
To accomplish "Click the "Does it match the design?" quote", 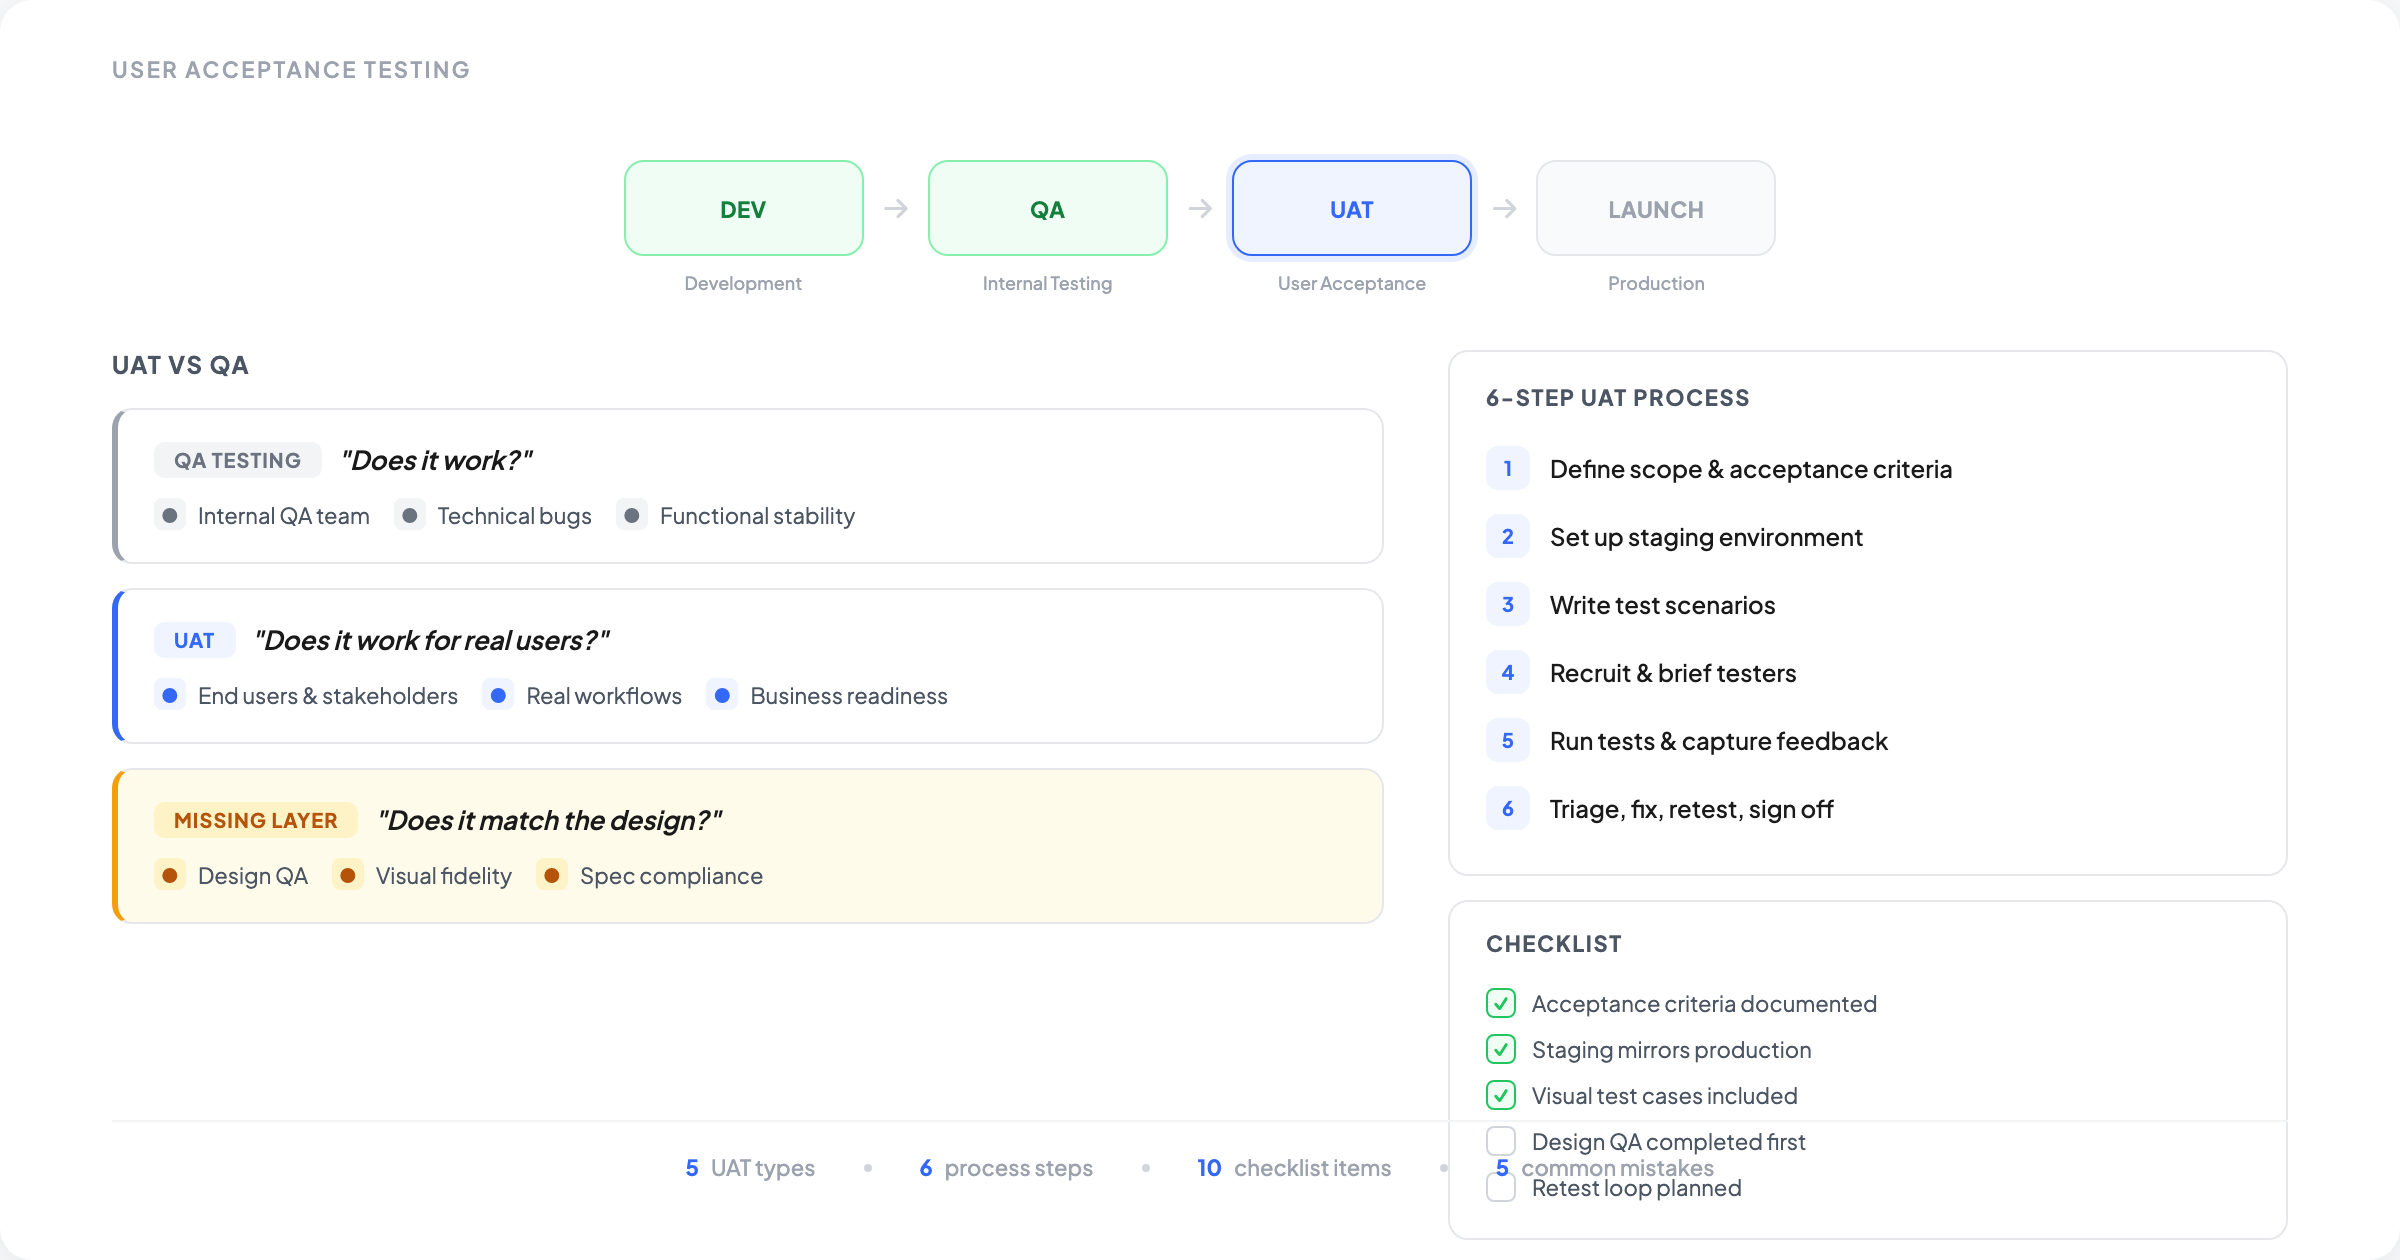I will coord(549,820).
